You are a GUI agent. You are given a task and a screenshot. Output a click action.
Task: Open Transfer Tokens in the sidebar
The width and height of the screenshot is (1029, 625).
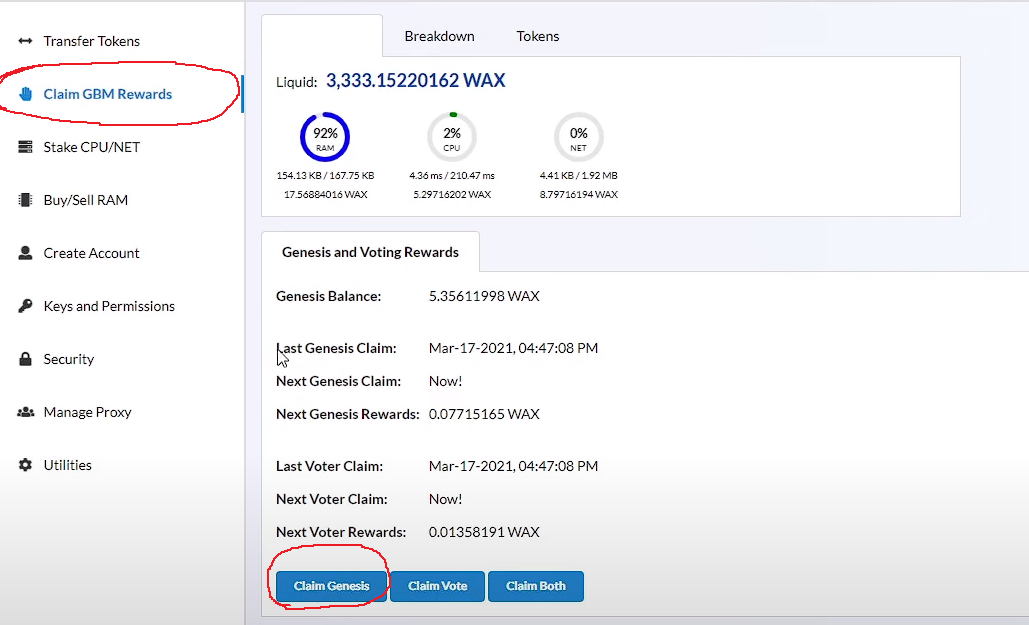[x=91, y=41]
